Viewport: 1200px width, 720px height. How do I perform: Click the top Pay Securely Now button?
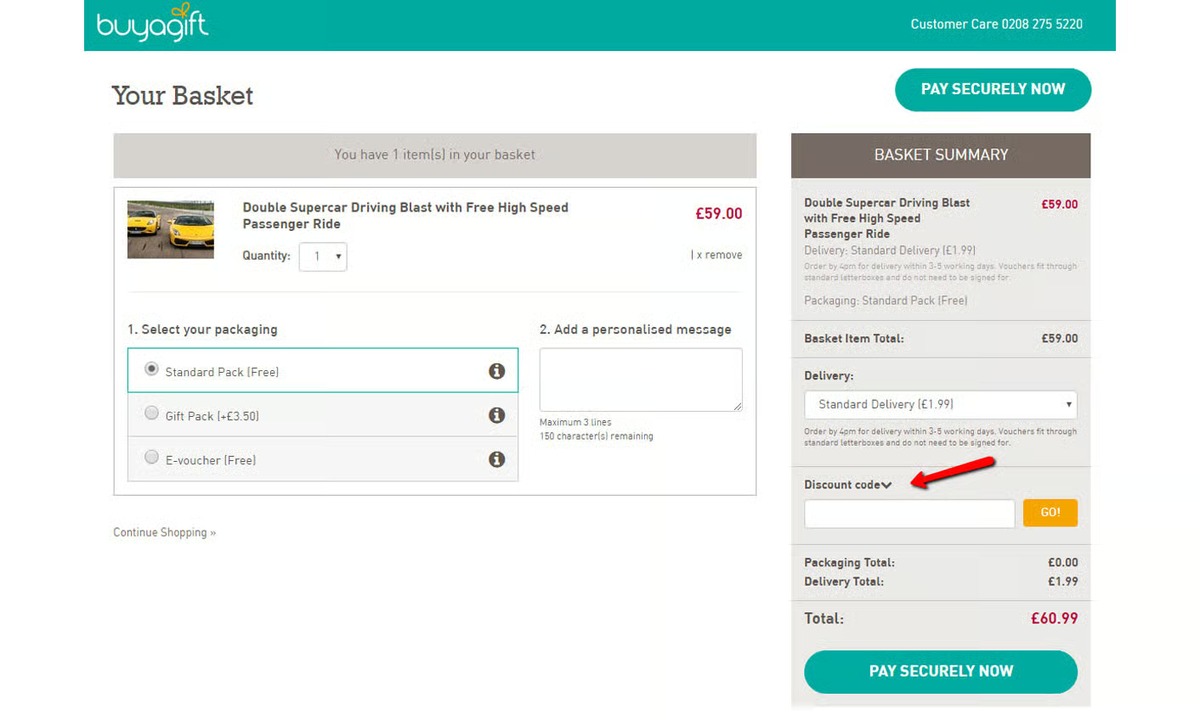click(x=992, y=89)
